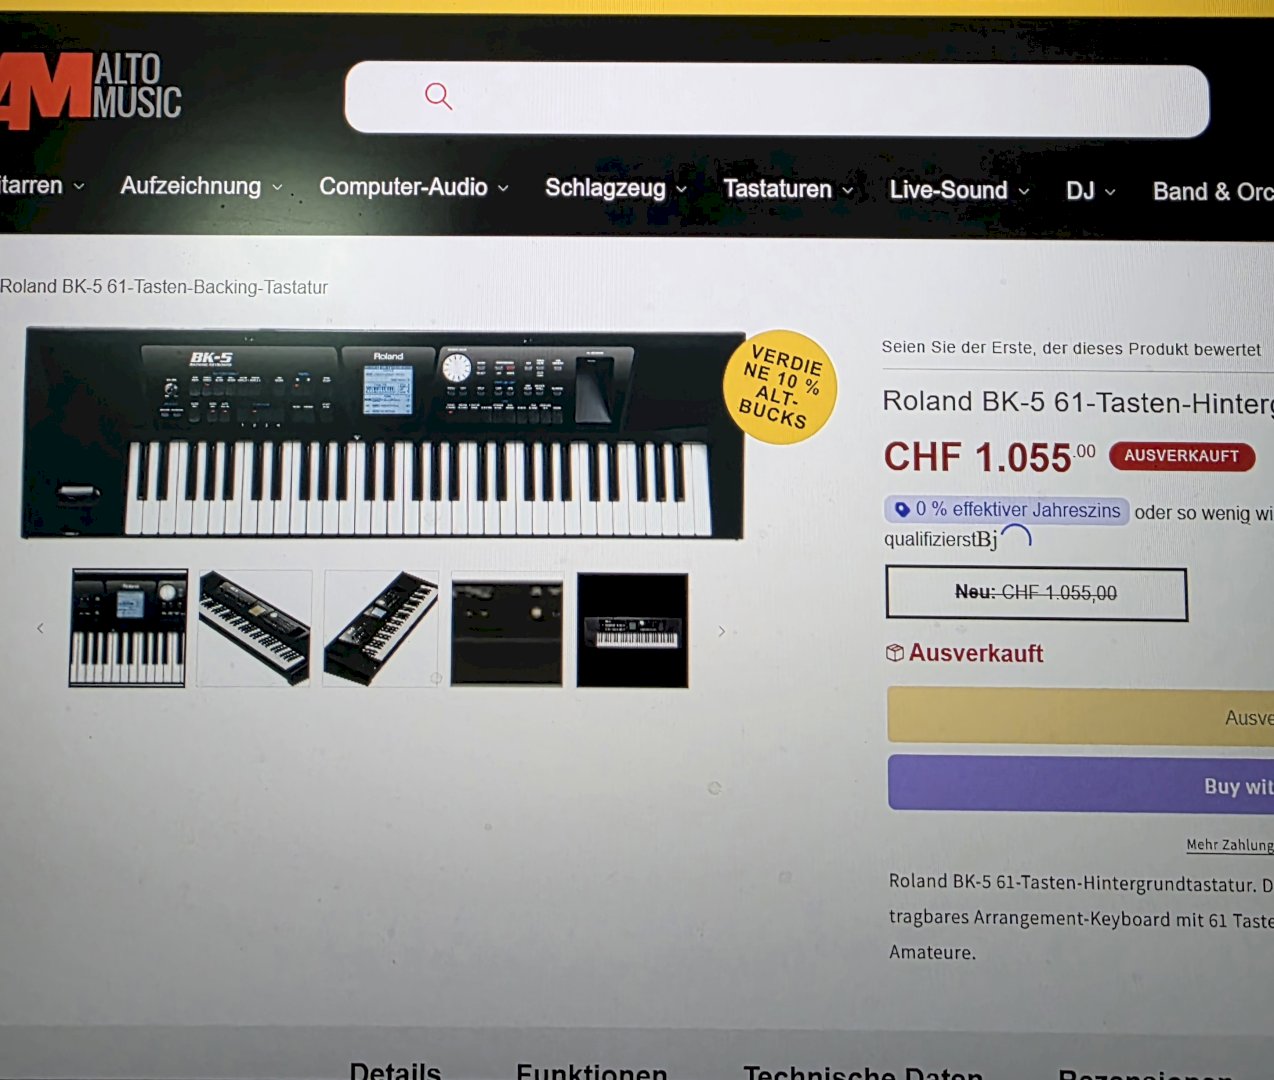Image resolution: width=1274 pixels, height=1080 pixels.
Task: Open the Schlagzeug dropdown menu
Action: point(616,188)
